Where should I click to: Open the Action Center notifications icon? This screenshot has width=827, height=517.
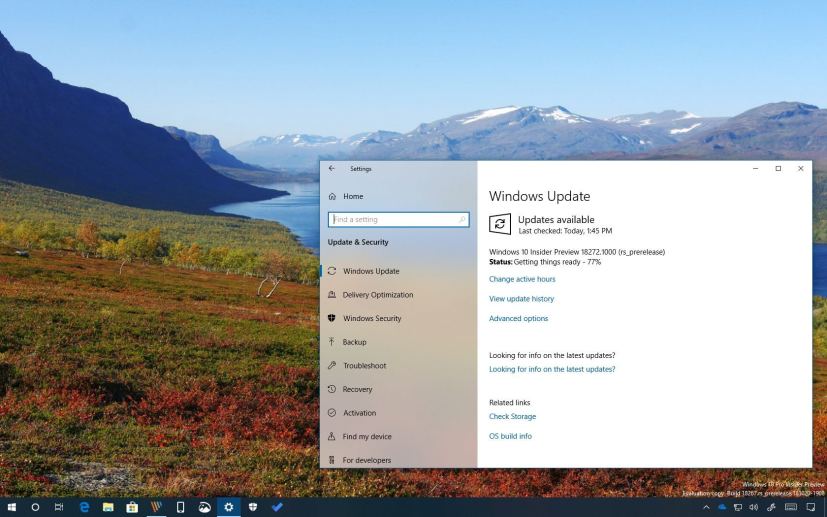point(811,508)
